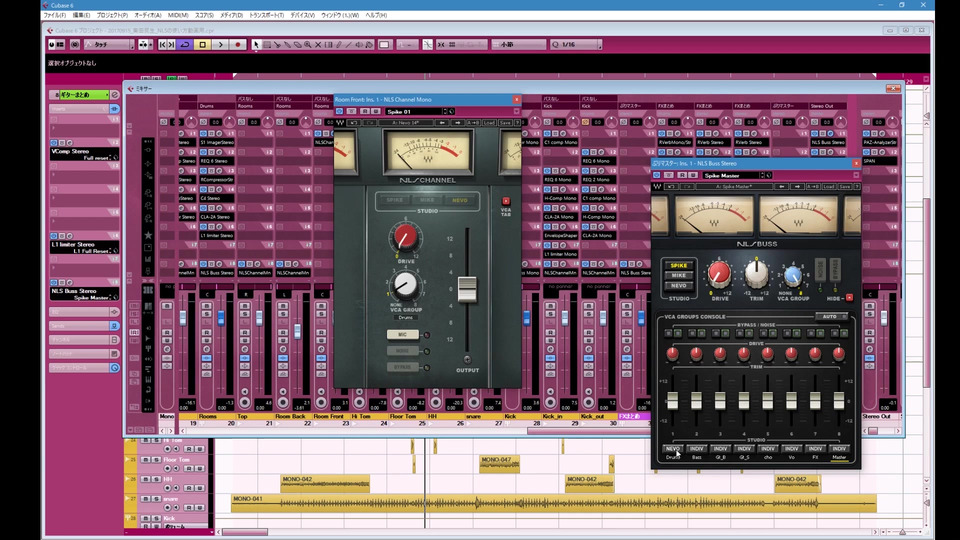Go to next marker in transport toolbar
960x540 pixels.
(171, 45)
